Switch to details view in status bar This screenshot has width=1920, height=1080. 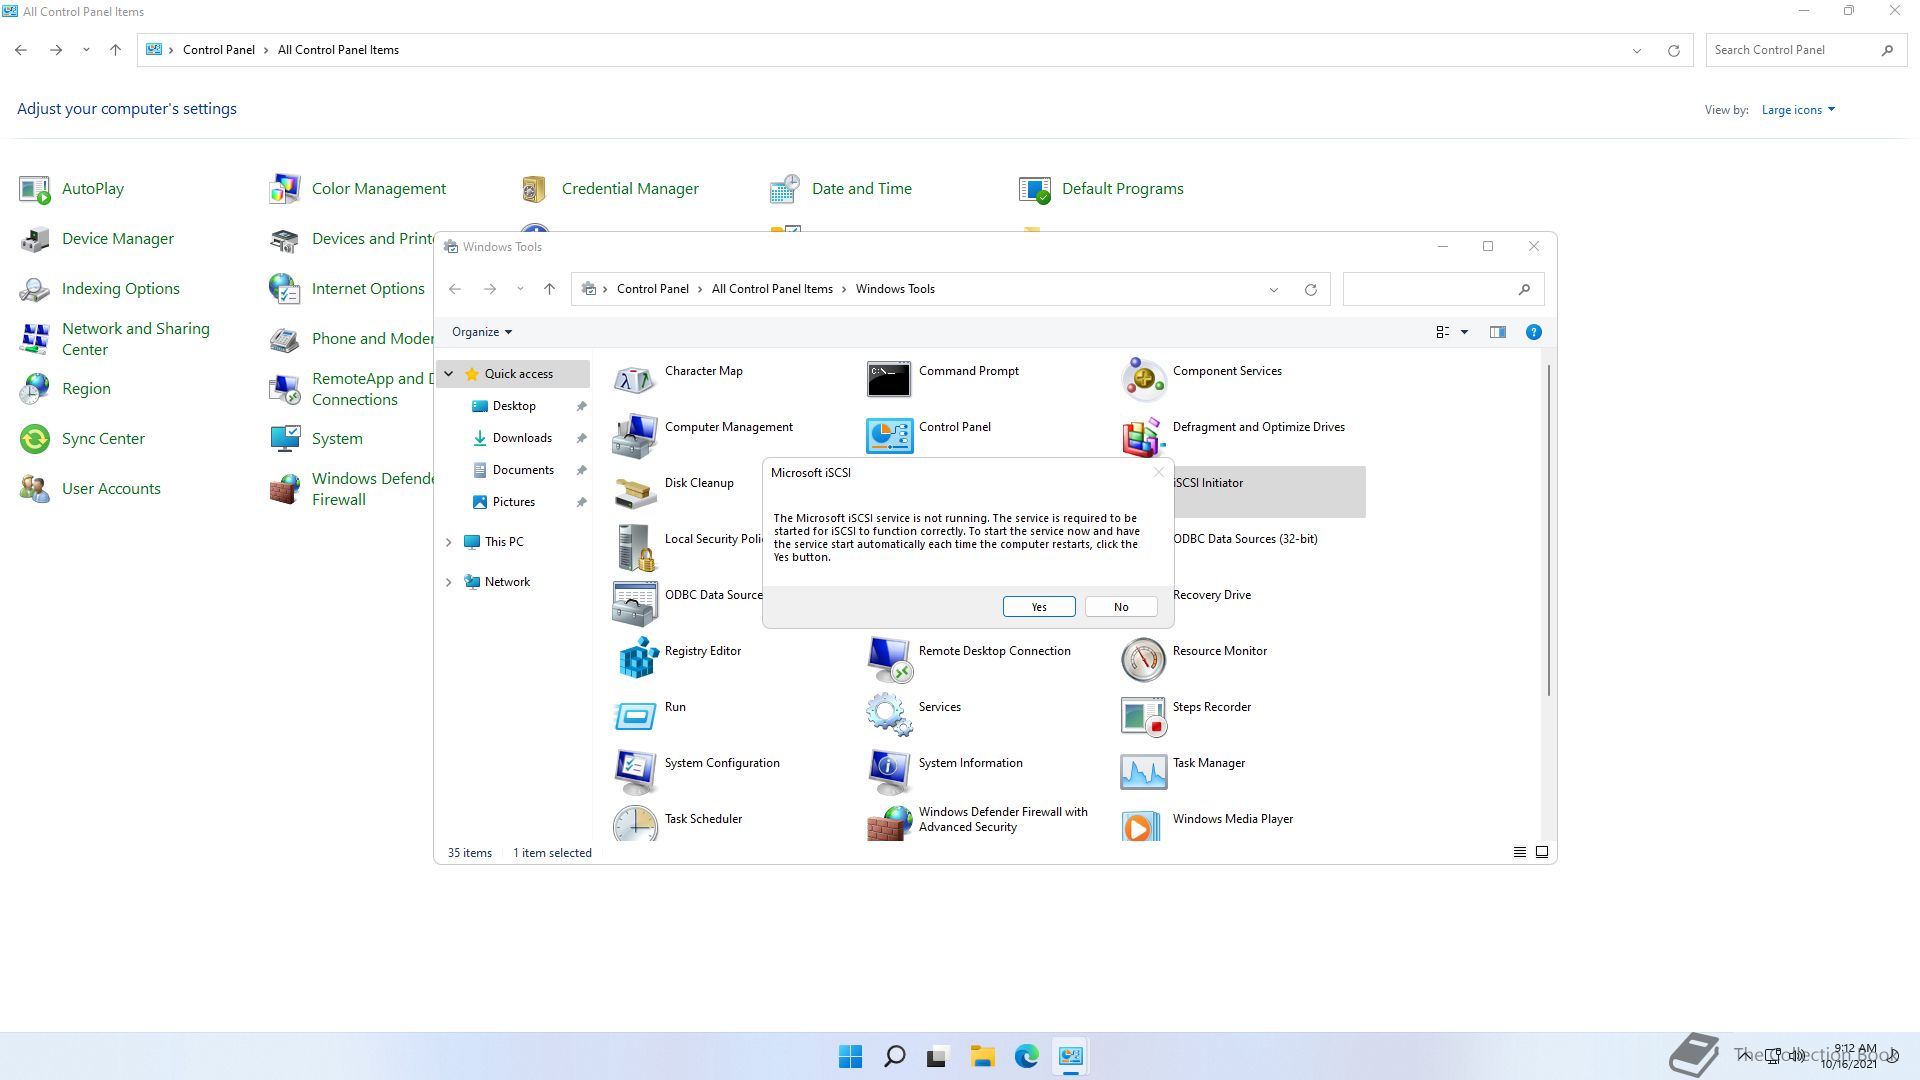1519,852
